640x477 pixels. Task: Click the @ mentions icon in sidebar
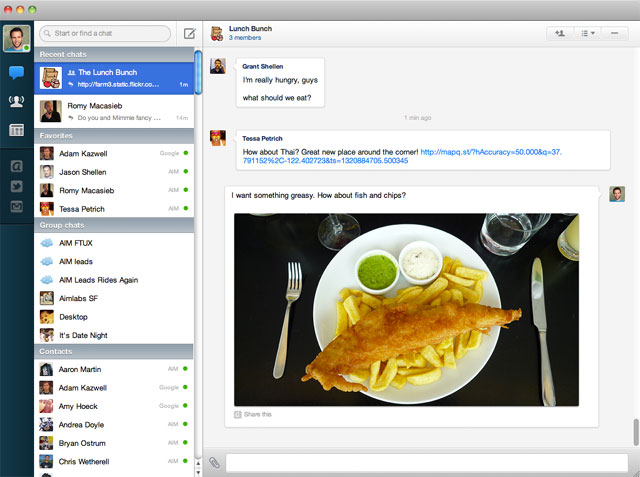17,167
